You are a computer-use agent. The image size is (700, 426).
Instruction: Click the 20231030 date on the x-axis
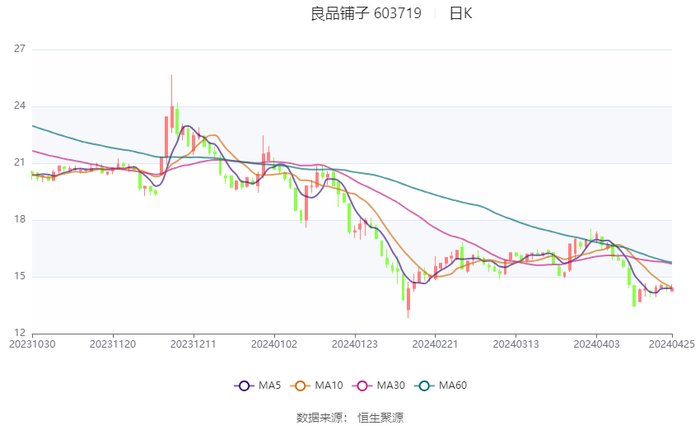pyautogui.click(x=32, y=343)
